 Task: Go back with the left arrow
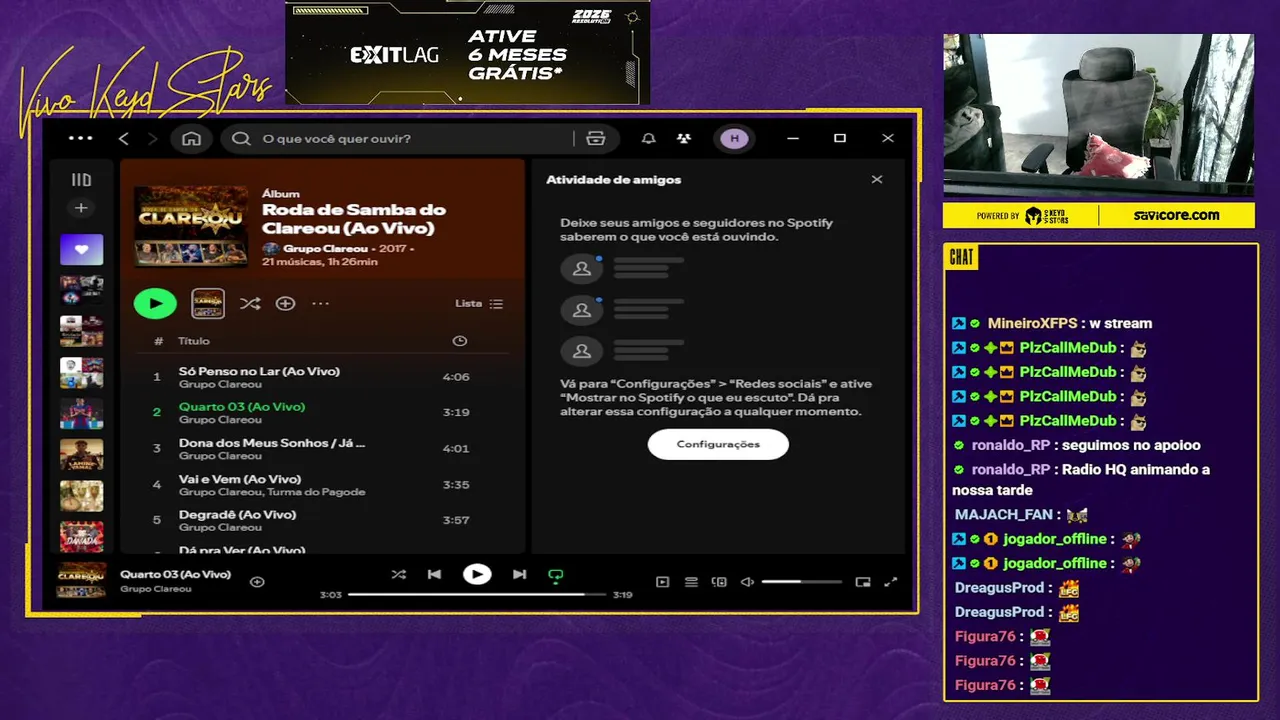coord(123,139)
